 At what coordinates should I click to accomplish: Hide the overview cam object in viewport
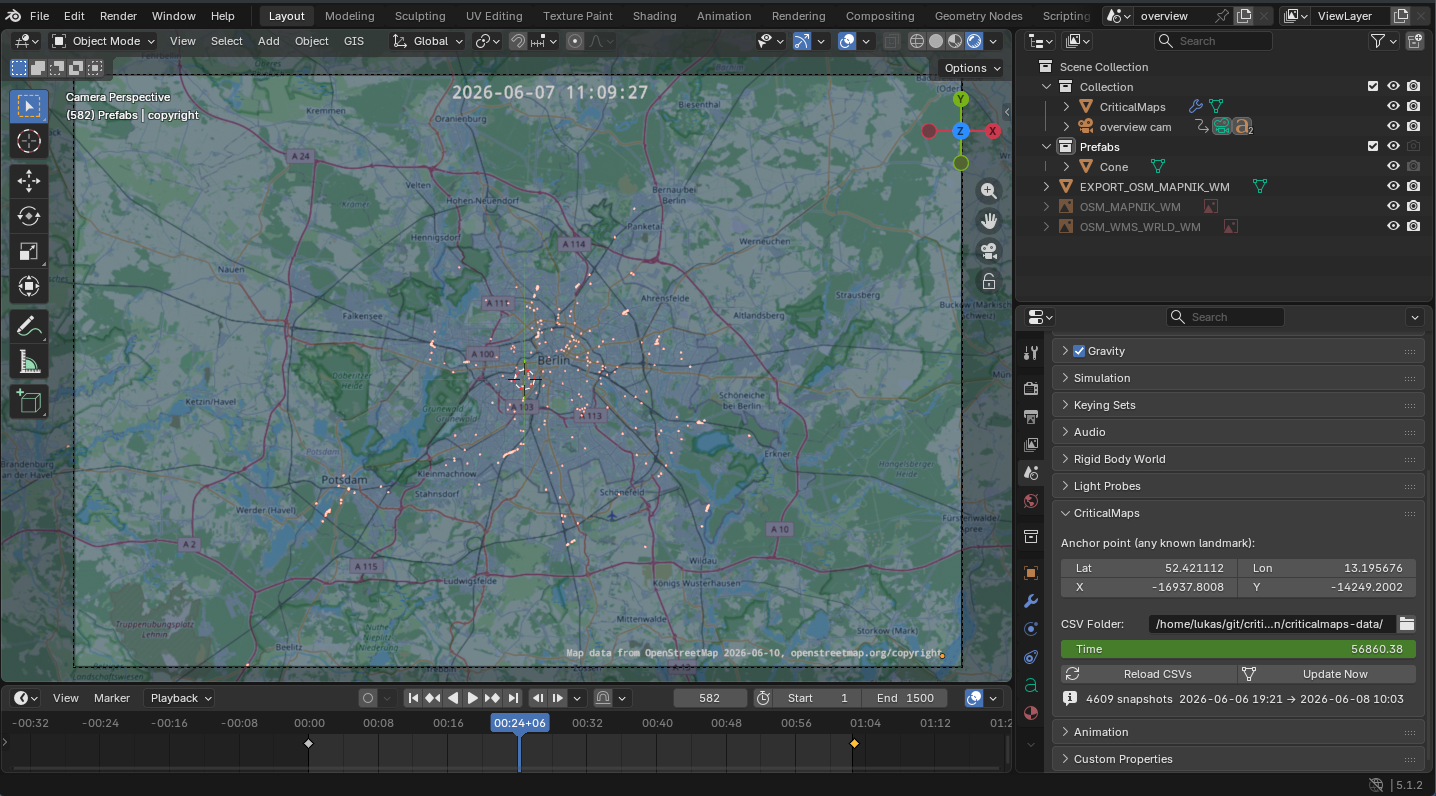[x=1393, y=127]
